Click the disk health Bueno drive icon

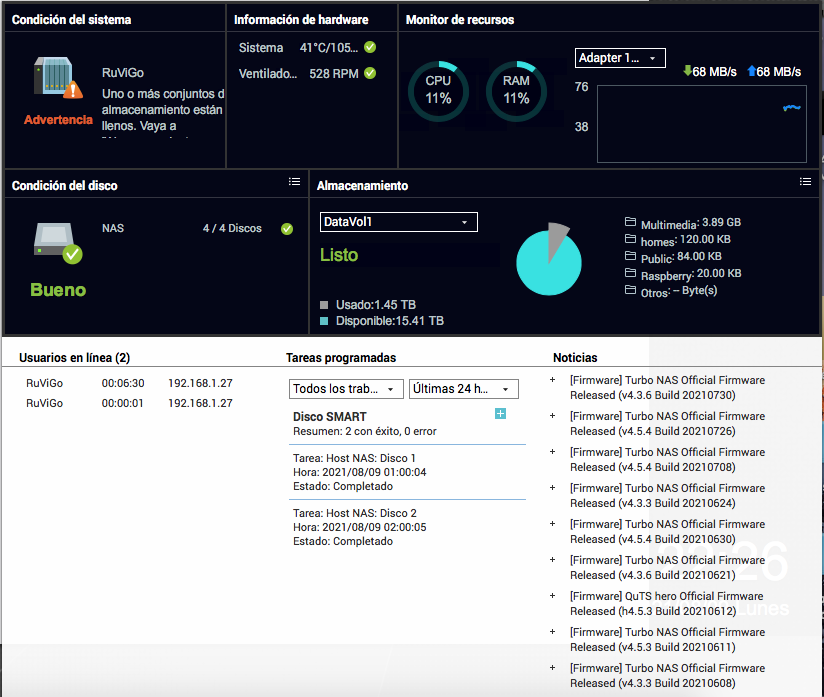coord(58,241)
